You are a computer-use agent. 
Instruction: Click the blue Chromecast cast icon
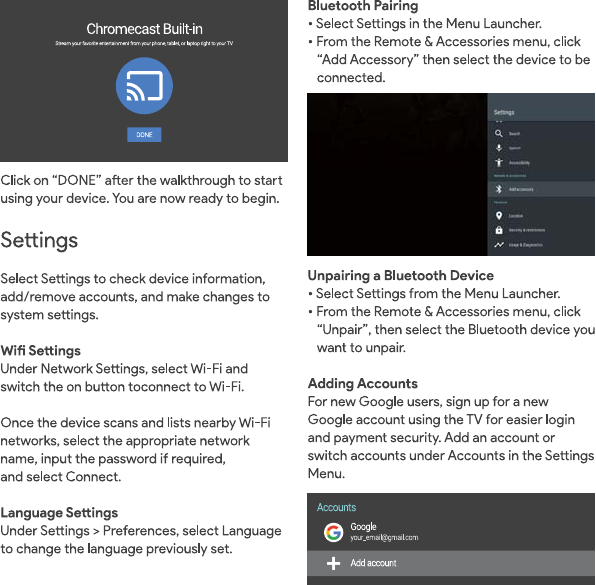click(144, 86)
